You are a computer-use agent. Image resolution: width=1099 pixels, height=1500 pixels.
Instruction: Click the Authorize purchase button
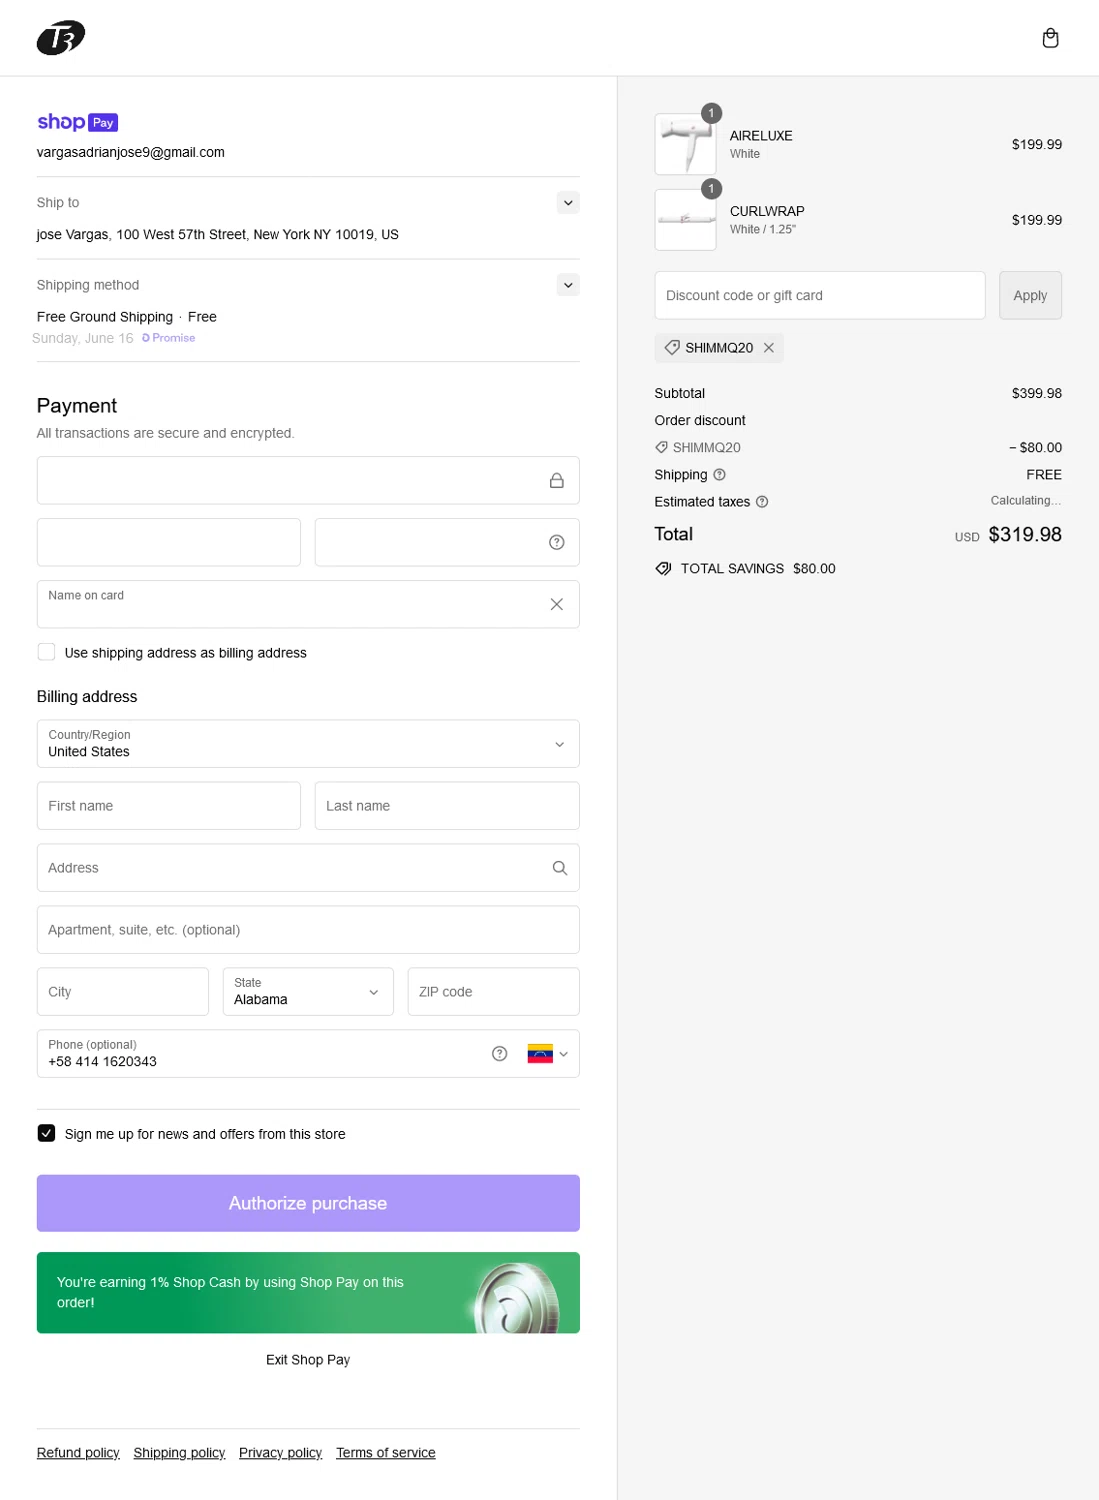point(308,1203)
